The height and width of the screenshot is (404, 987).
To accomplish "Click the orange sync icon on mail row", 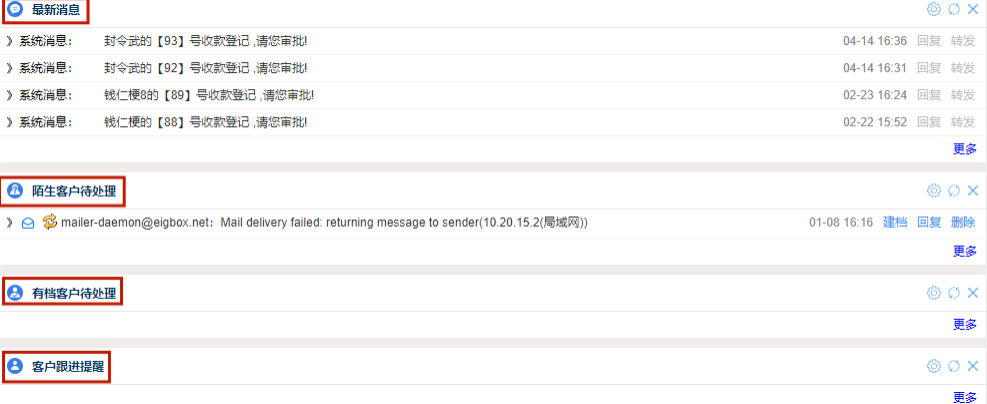I will pos(50,222).
